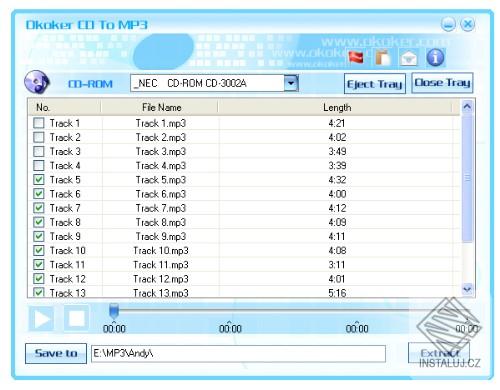Uncheck the Track 7 checkbox
This screenshot has height=390, width=500.
coord(39,208)
